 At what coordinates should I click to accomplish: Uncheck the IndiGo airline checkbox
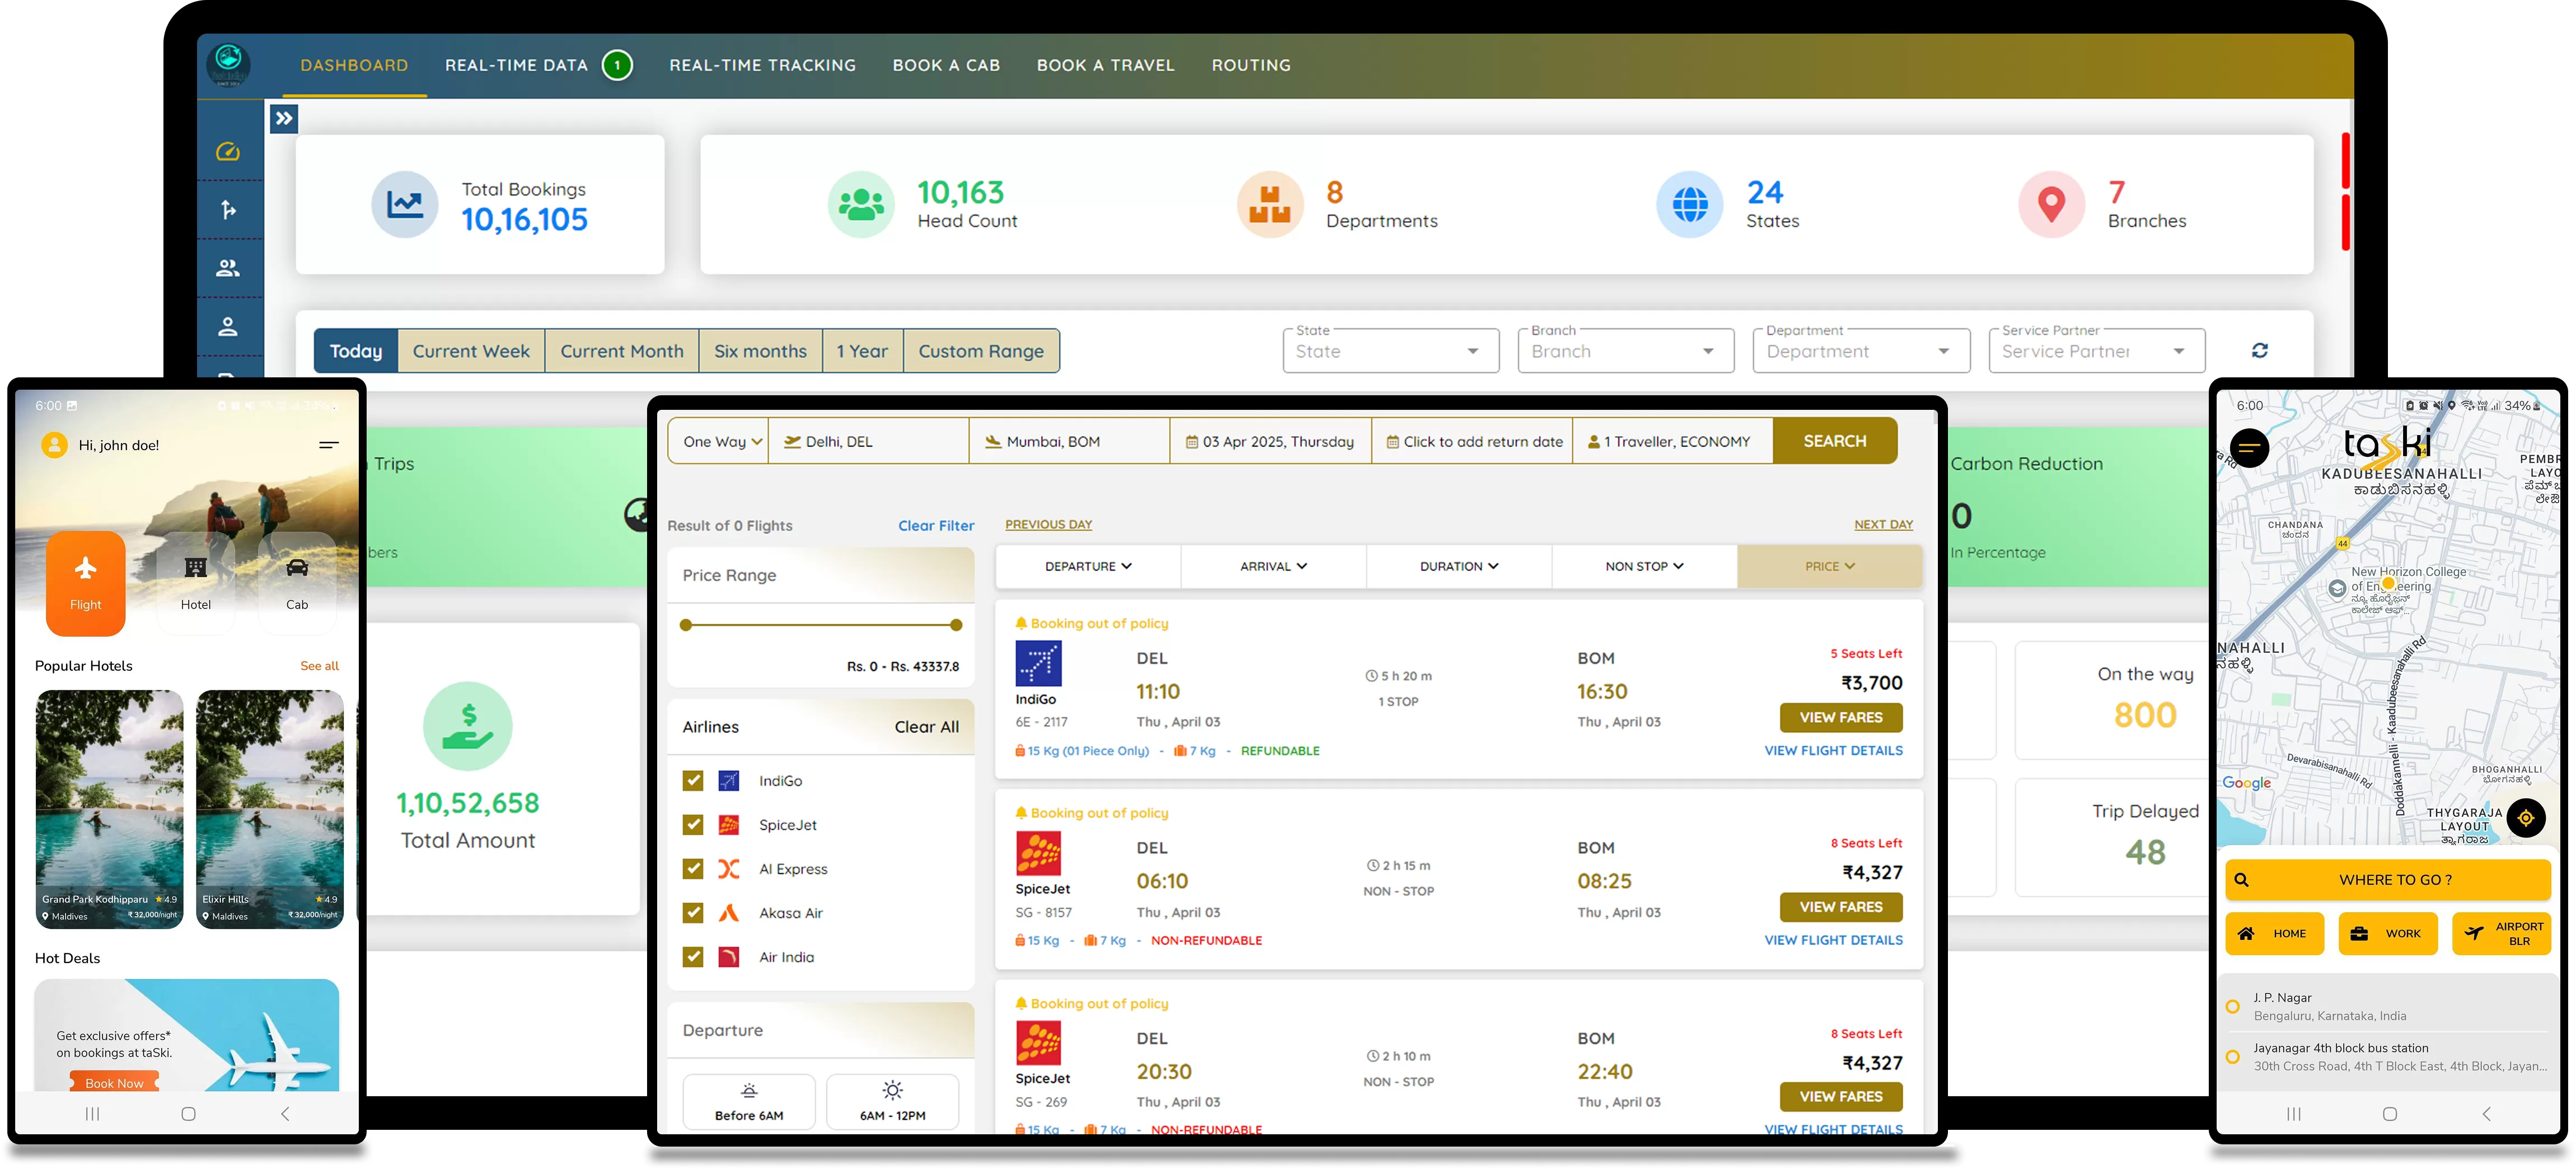(693, 781)
